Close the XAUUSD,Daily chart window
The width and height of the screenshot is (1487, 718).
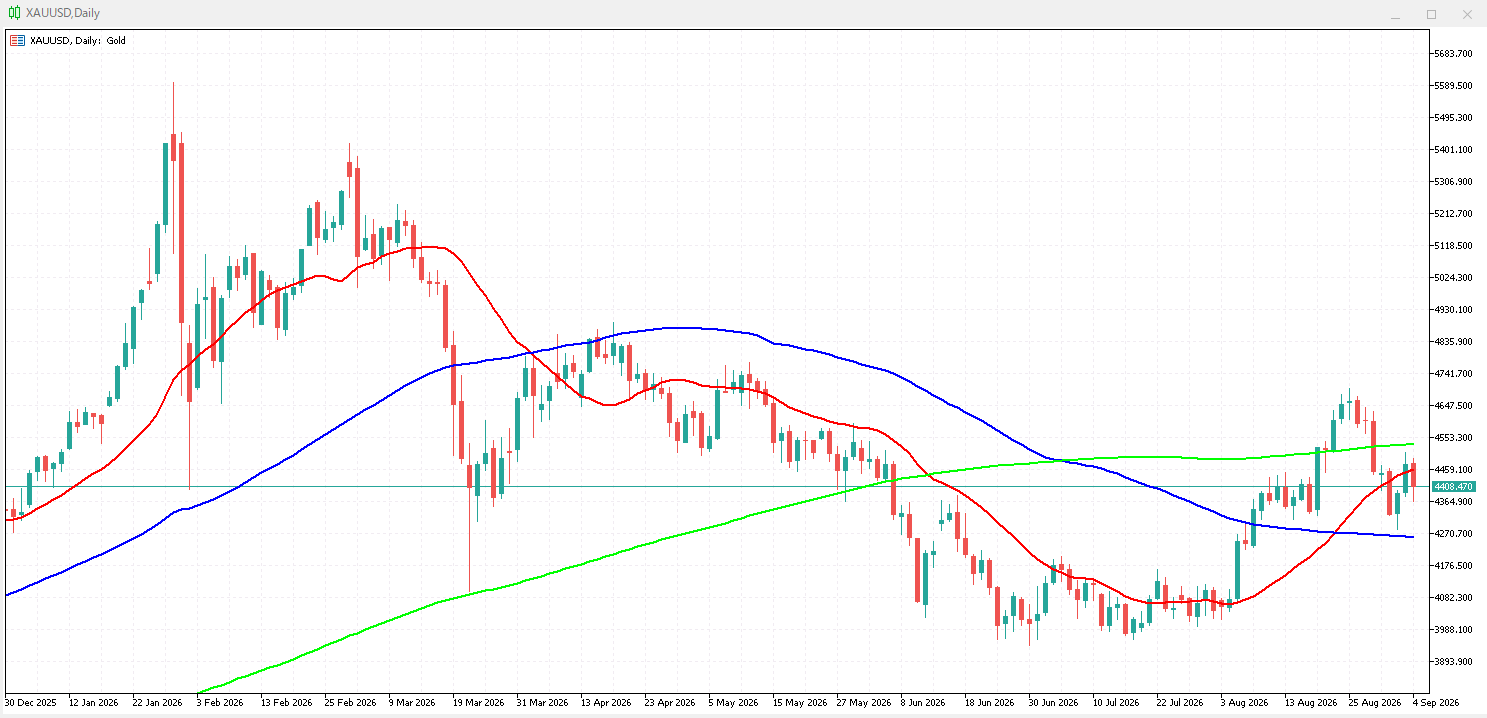[x=1467, y=14]
